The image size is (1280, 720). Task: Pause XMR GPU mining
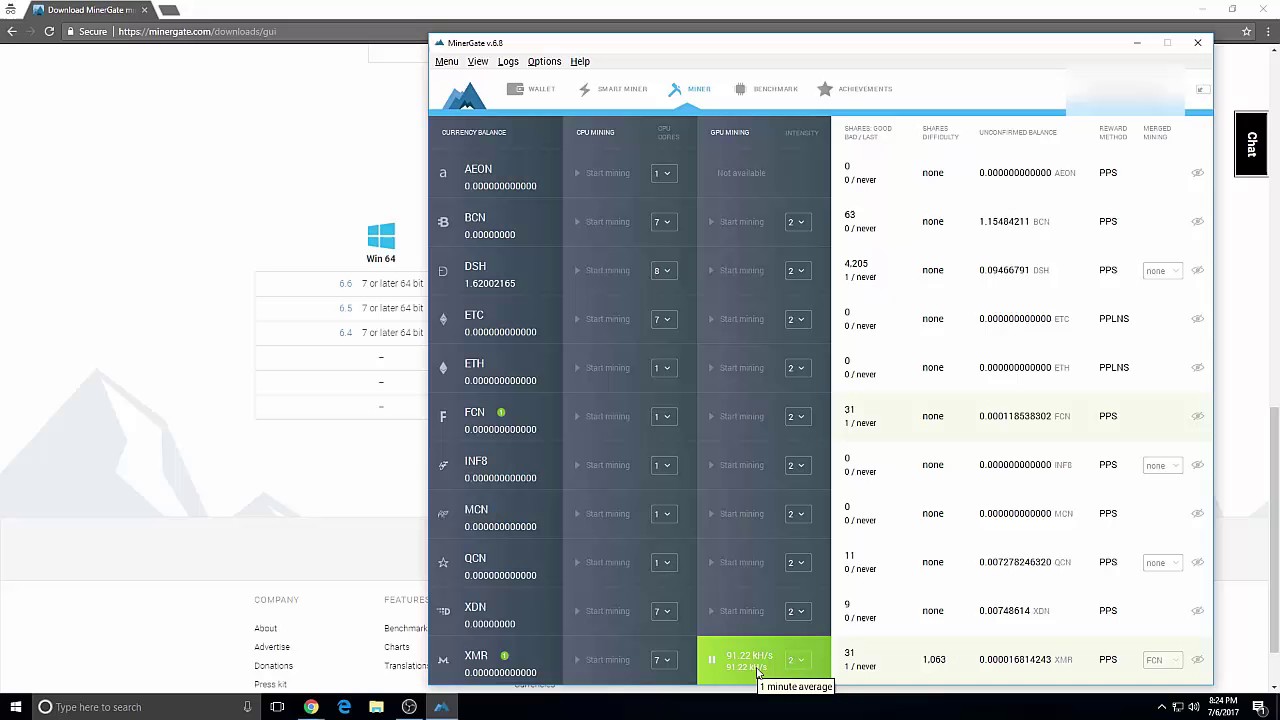coord(712,660)
